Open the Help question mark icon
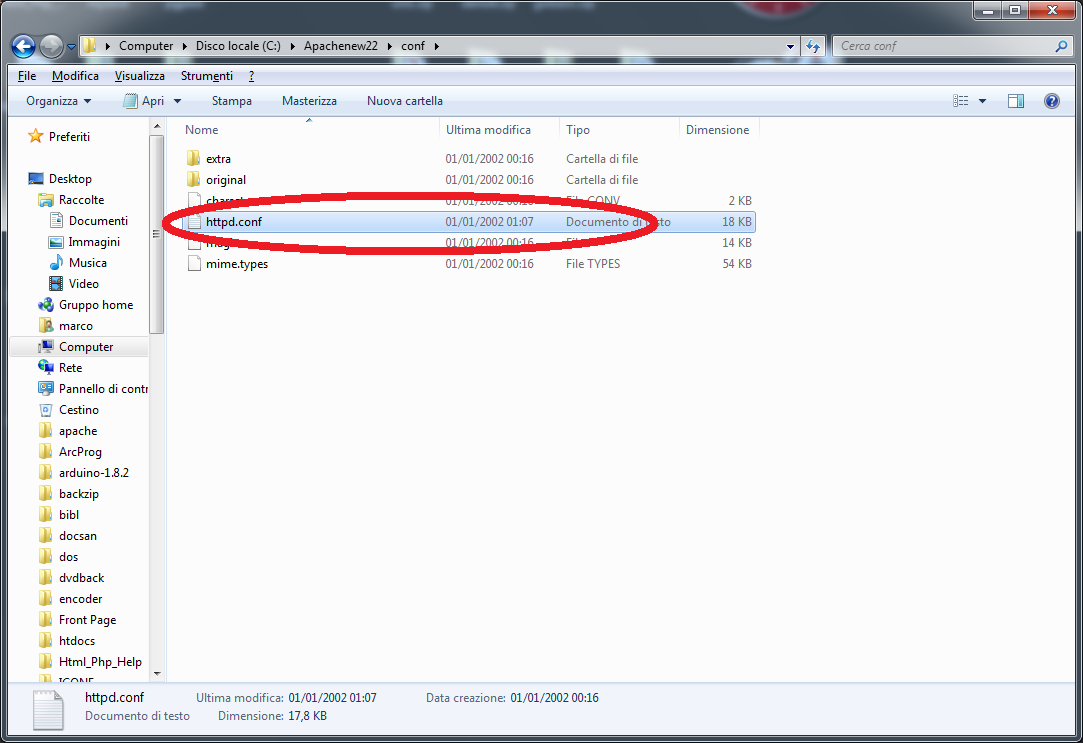Screen dimensions: 1083x743 (1051, 101)
